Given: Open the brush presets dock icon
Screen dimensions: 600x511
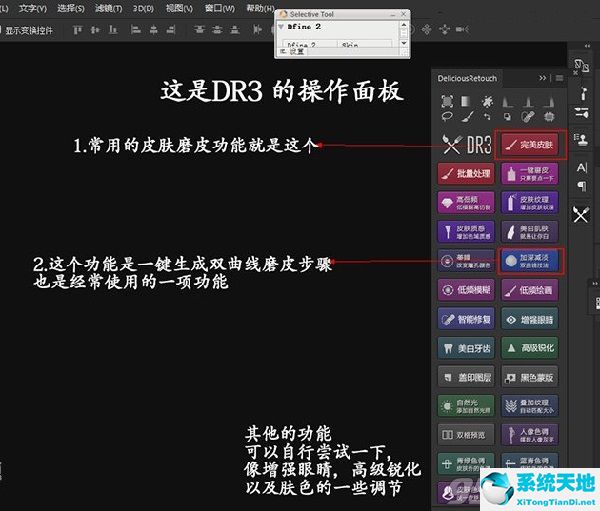Looking at the screenshot, I should tap(581, 113).
